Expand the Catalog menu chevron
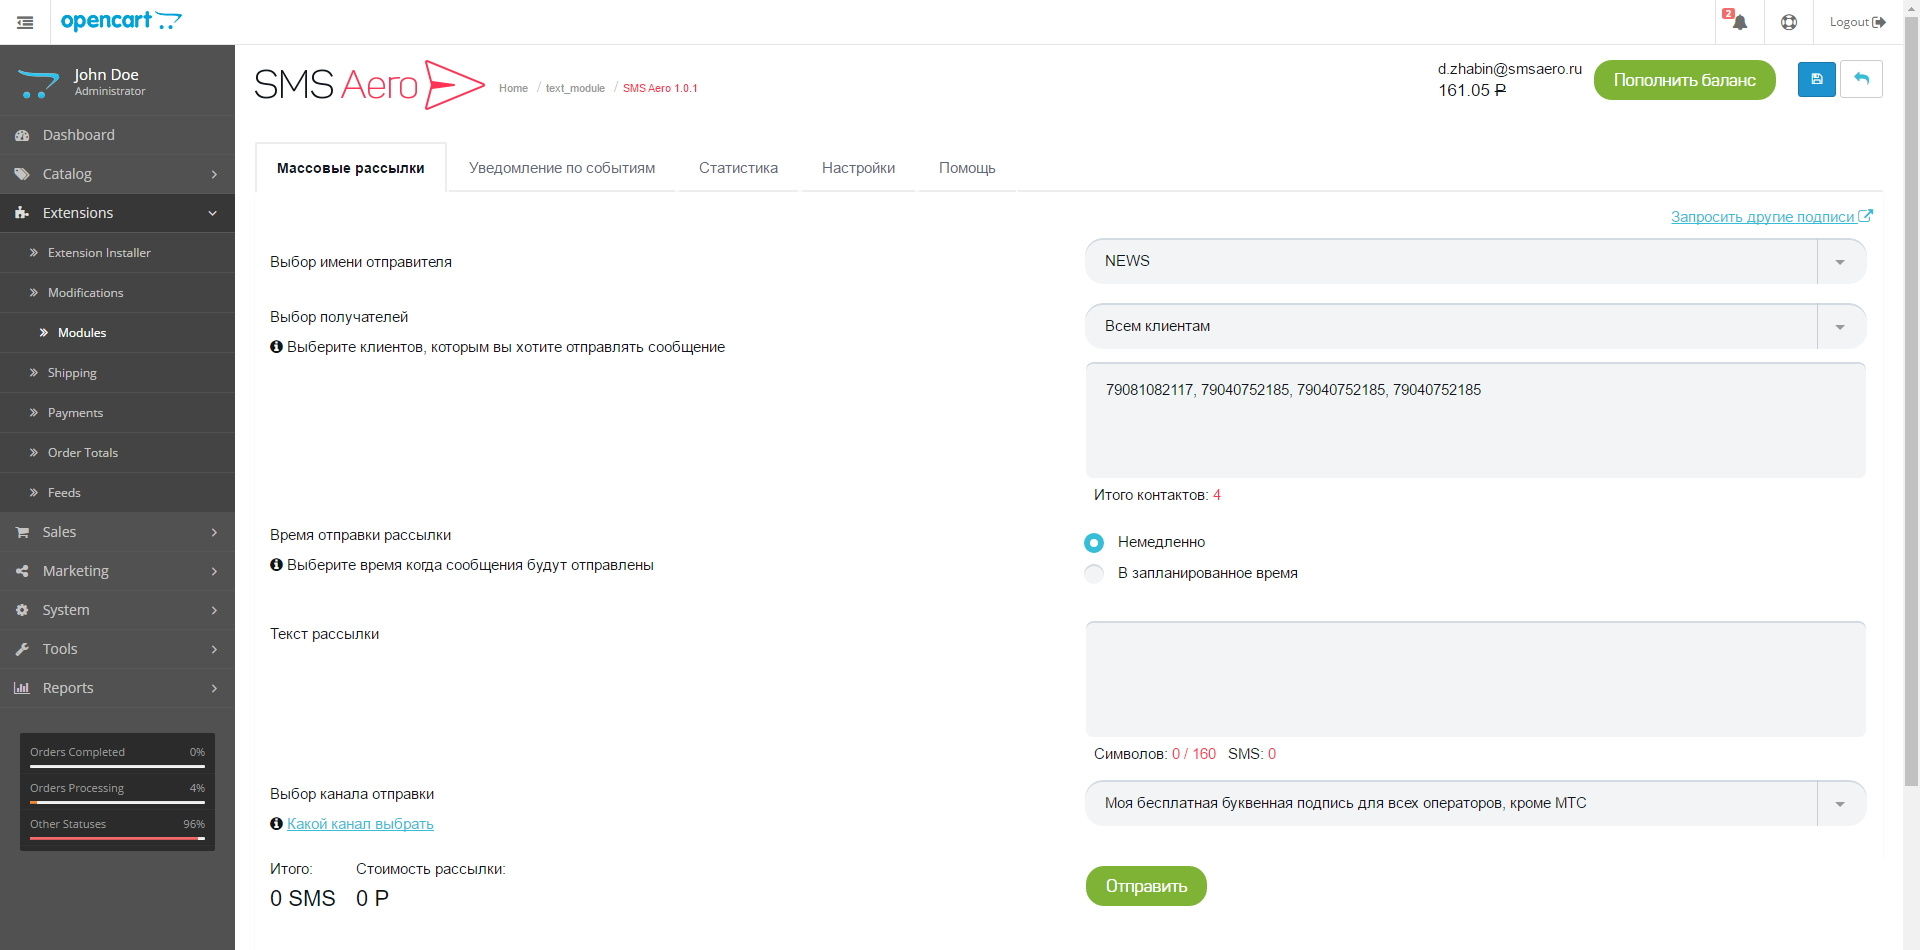The width and height of the screenshot is (1920, 950). click(214, 174)
